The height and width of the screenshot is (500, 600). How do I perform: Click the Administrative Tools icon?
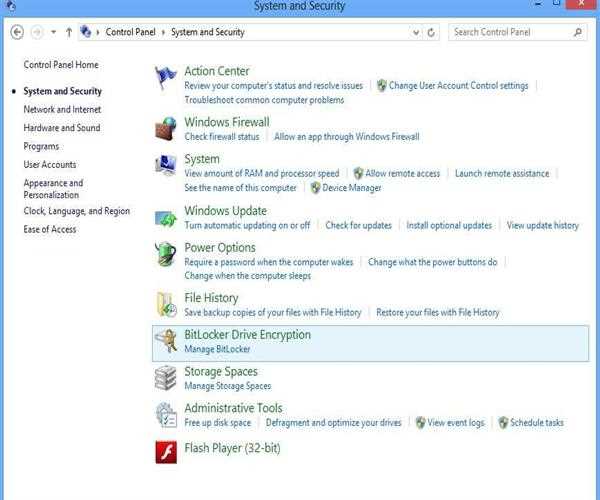click(166, 415)
